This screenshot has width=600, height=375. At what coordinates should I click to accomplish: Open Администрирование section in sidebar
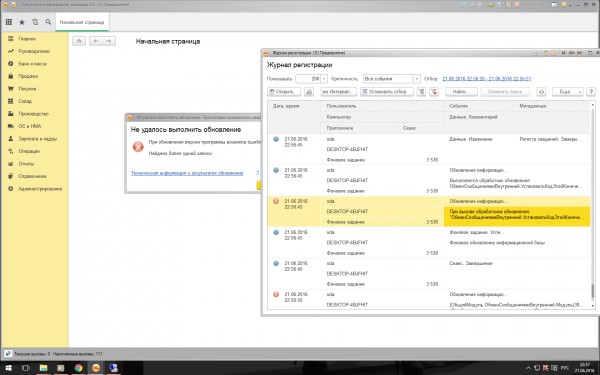pos(40,189)
